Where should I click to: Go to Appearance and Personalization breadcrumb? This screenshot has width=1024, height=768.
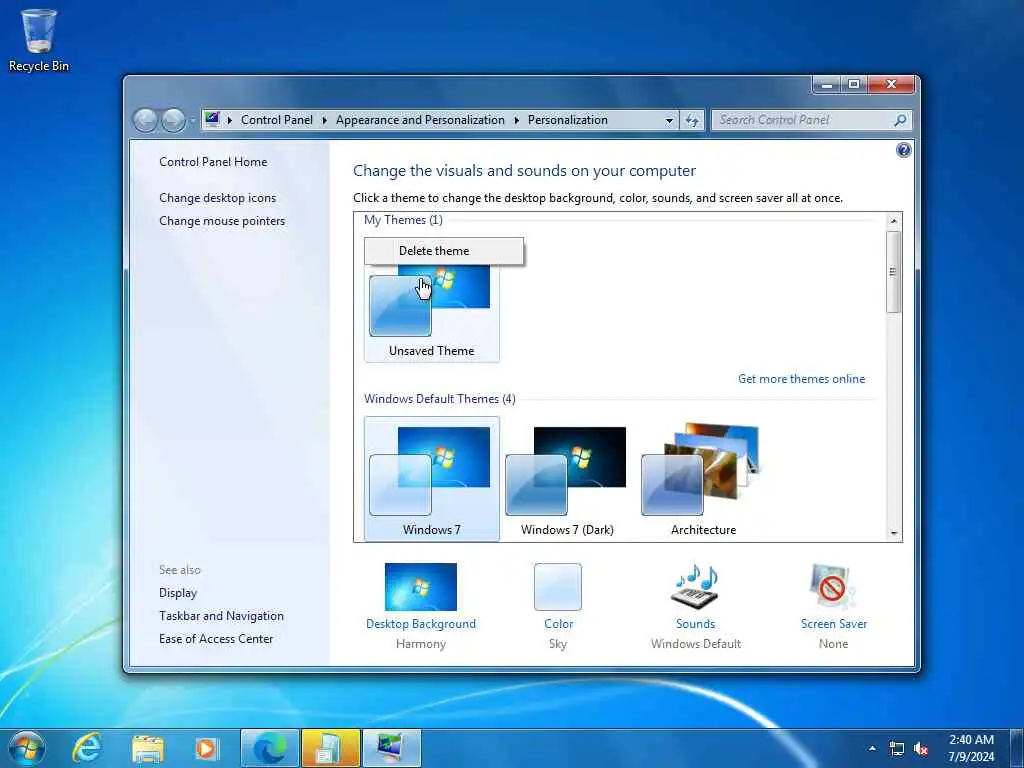click(420, 120)
